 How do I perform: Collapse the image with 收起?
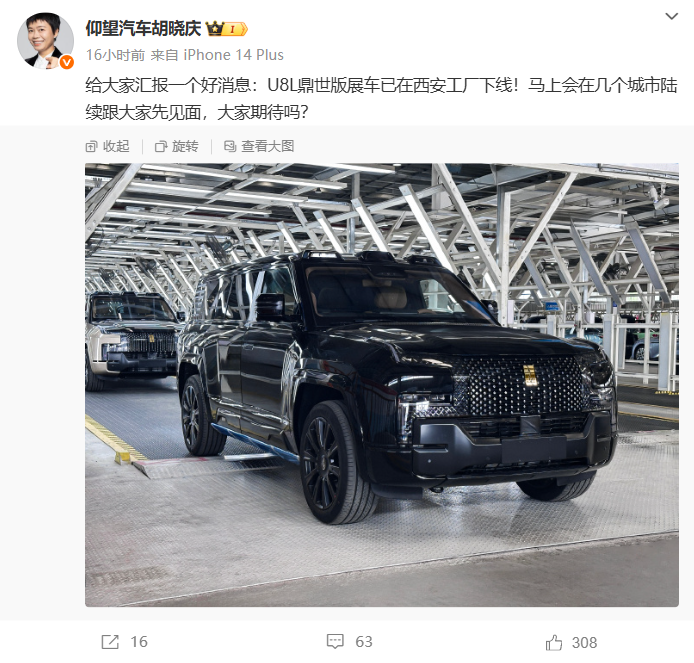click(107, 146)
